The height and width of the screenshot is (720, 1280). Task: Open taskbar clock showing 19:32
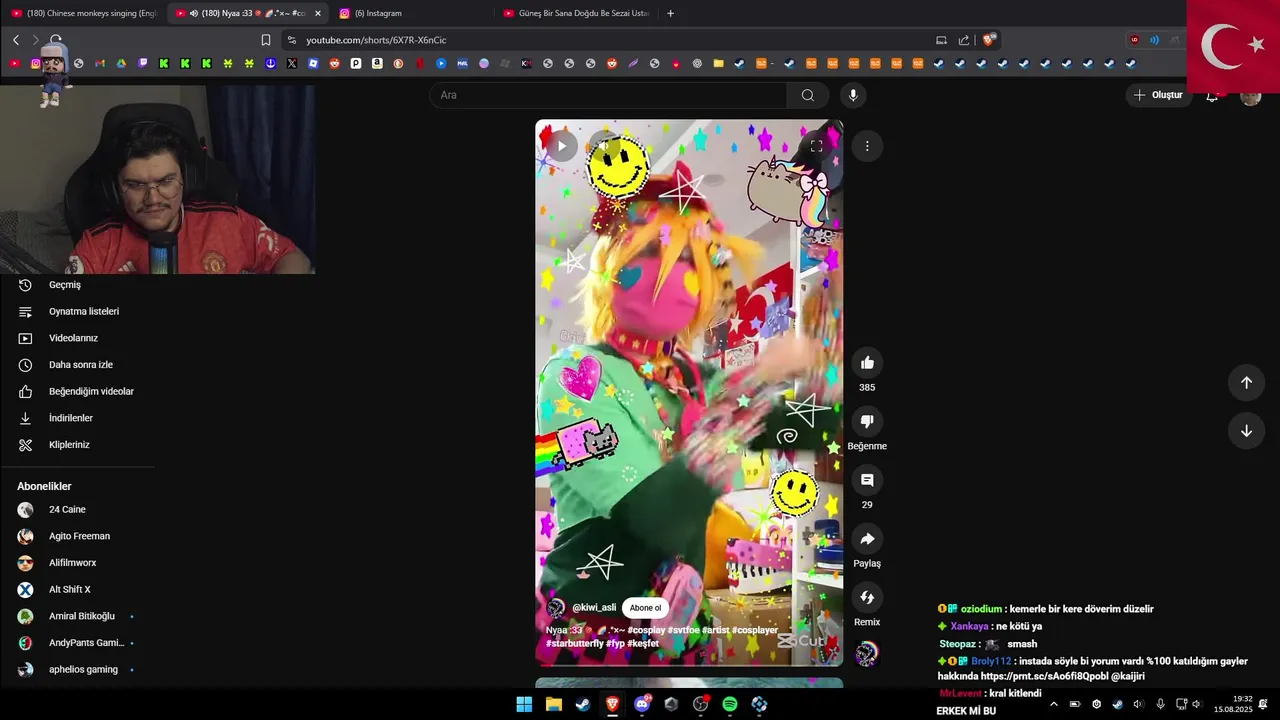tap(1233, 704)
